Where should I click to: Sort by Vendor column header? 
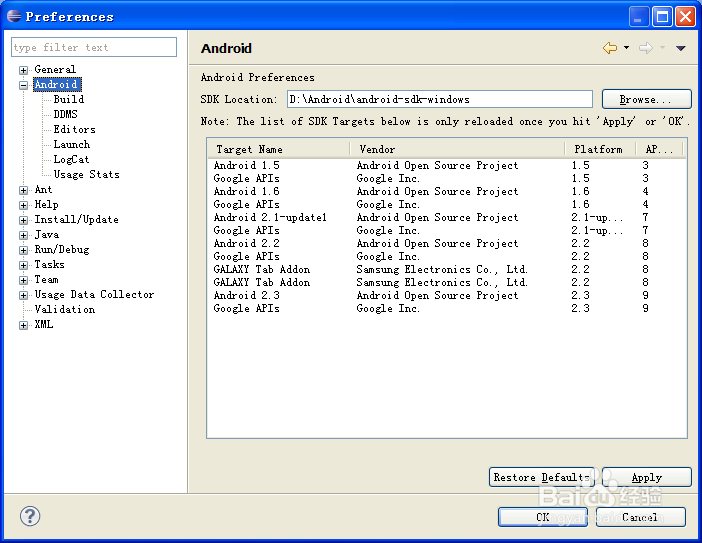pos(457,149)
